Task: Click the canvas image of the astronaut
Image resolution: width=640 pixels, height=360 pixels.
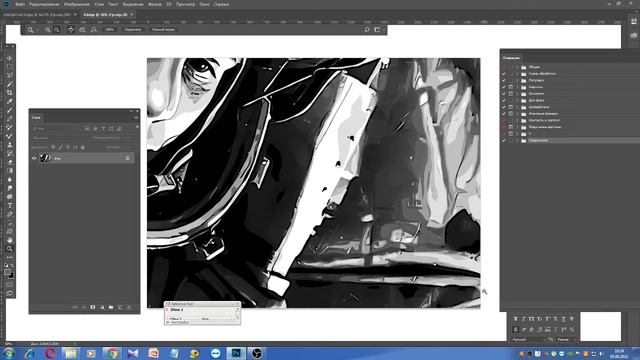Action: 313,183
